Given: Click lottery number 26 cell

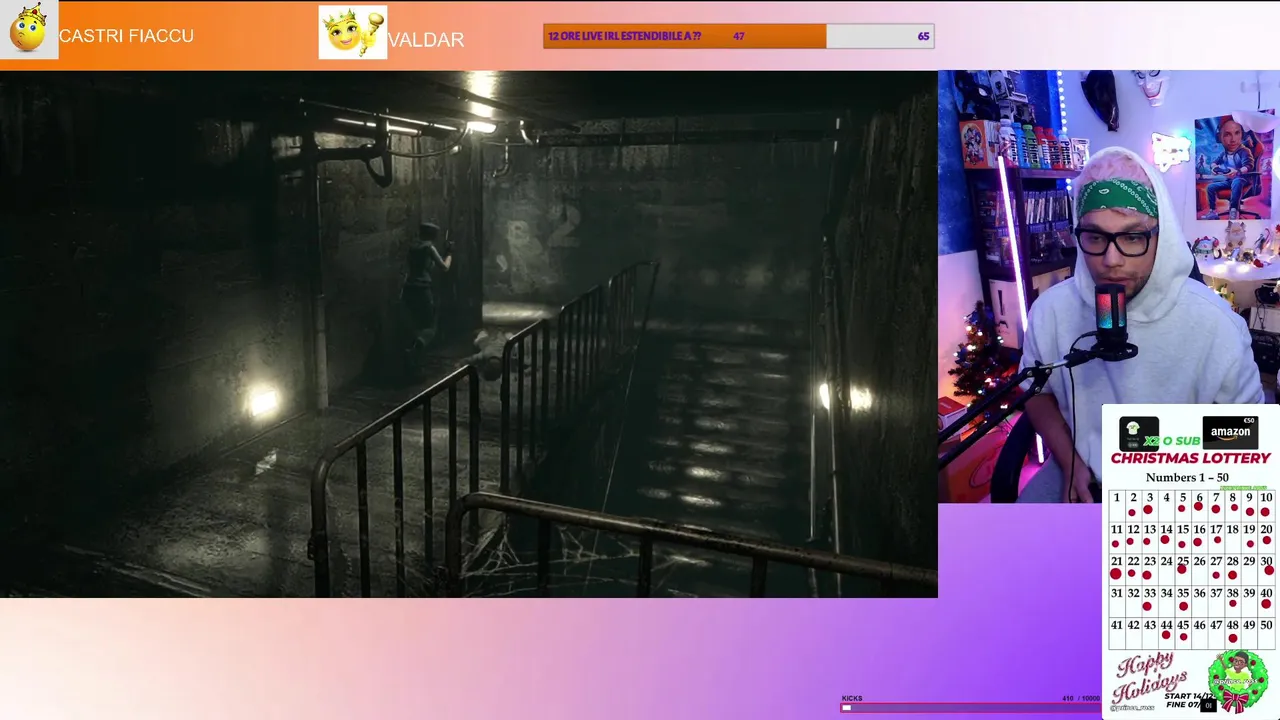Looking at the screenshot, I should point(1199,568).
